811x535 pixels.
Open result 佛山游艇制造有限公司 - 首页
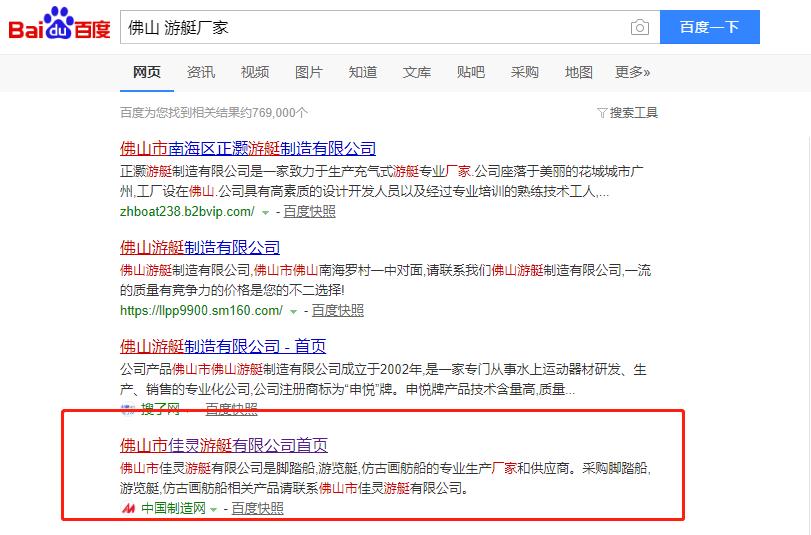tap(223, 346)
